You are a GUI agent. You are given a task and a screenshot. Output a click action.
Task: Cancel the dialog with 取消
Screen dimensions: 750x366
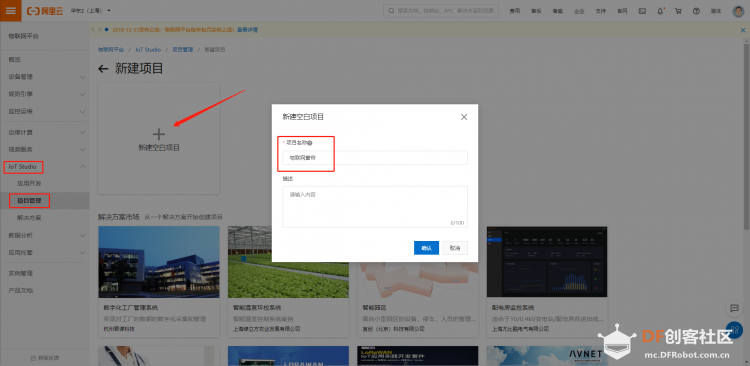(455, 248)
